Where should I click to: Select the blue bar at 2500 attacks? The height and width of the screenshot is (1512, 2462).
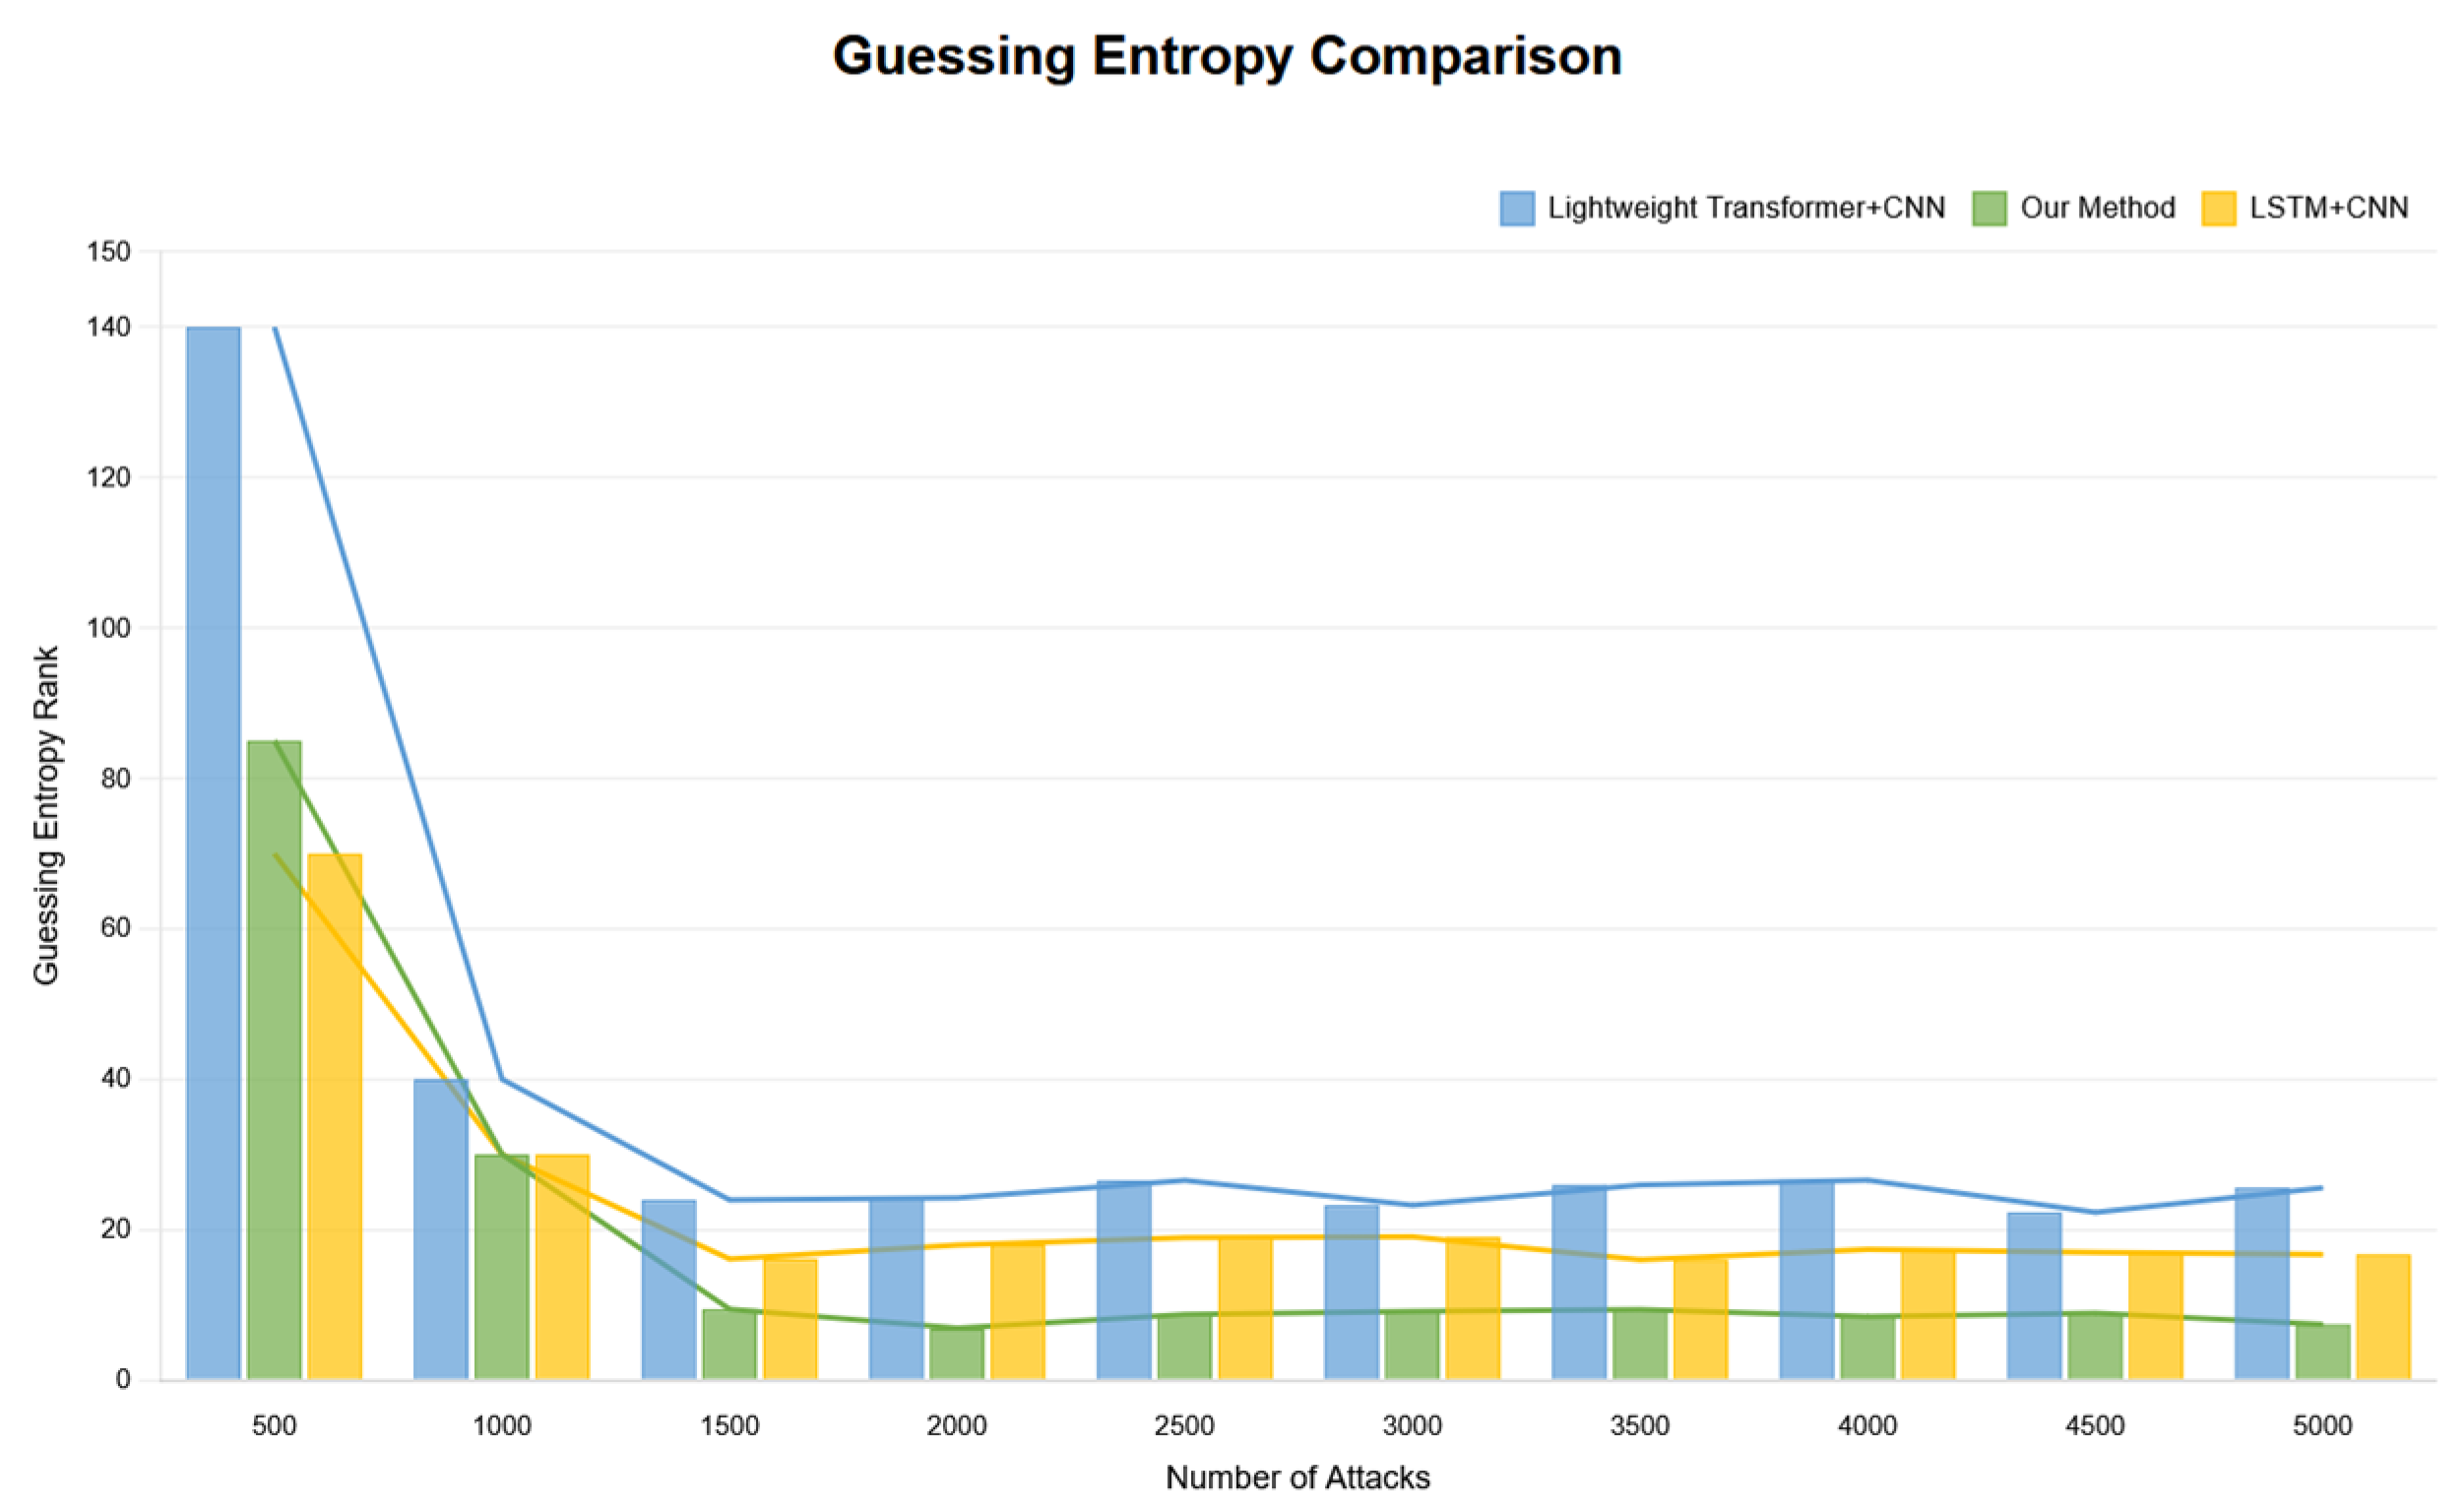(1124, 1280)
